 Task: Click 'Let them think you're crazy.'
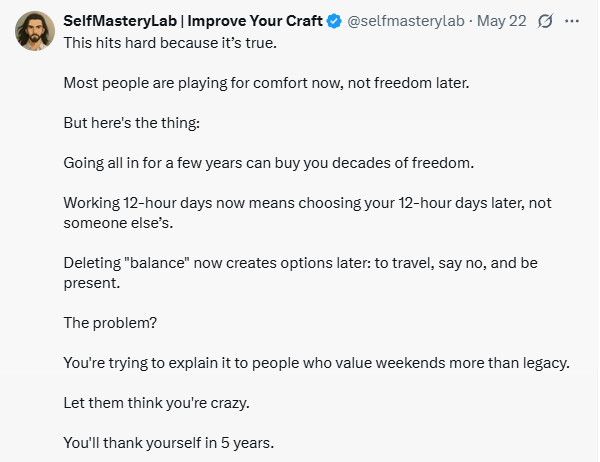157,403
